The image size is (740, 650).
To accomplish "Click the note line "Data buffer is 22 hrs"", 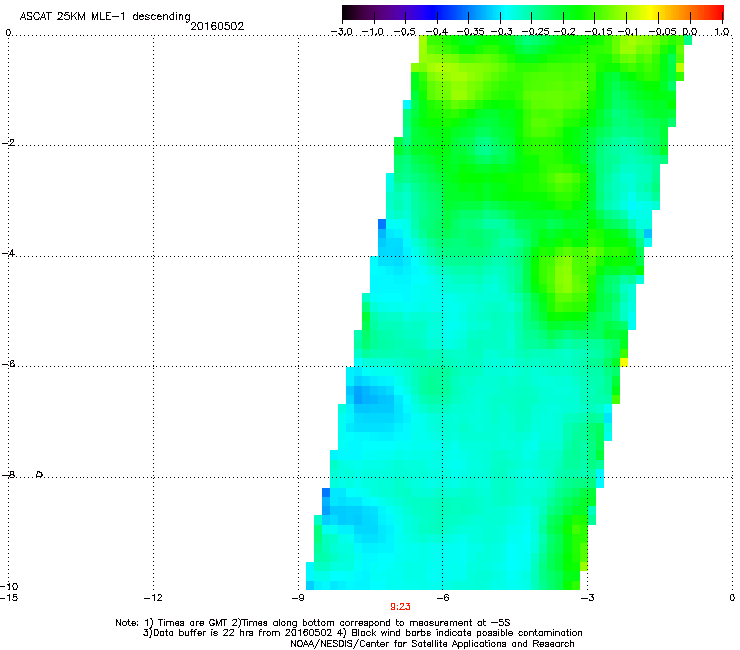I will click(199, 633).
